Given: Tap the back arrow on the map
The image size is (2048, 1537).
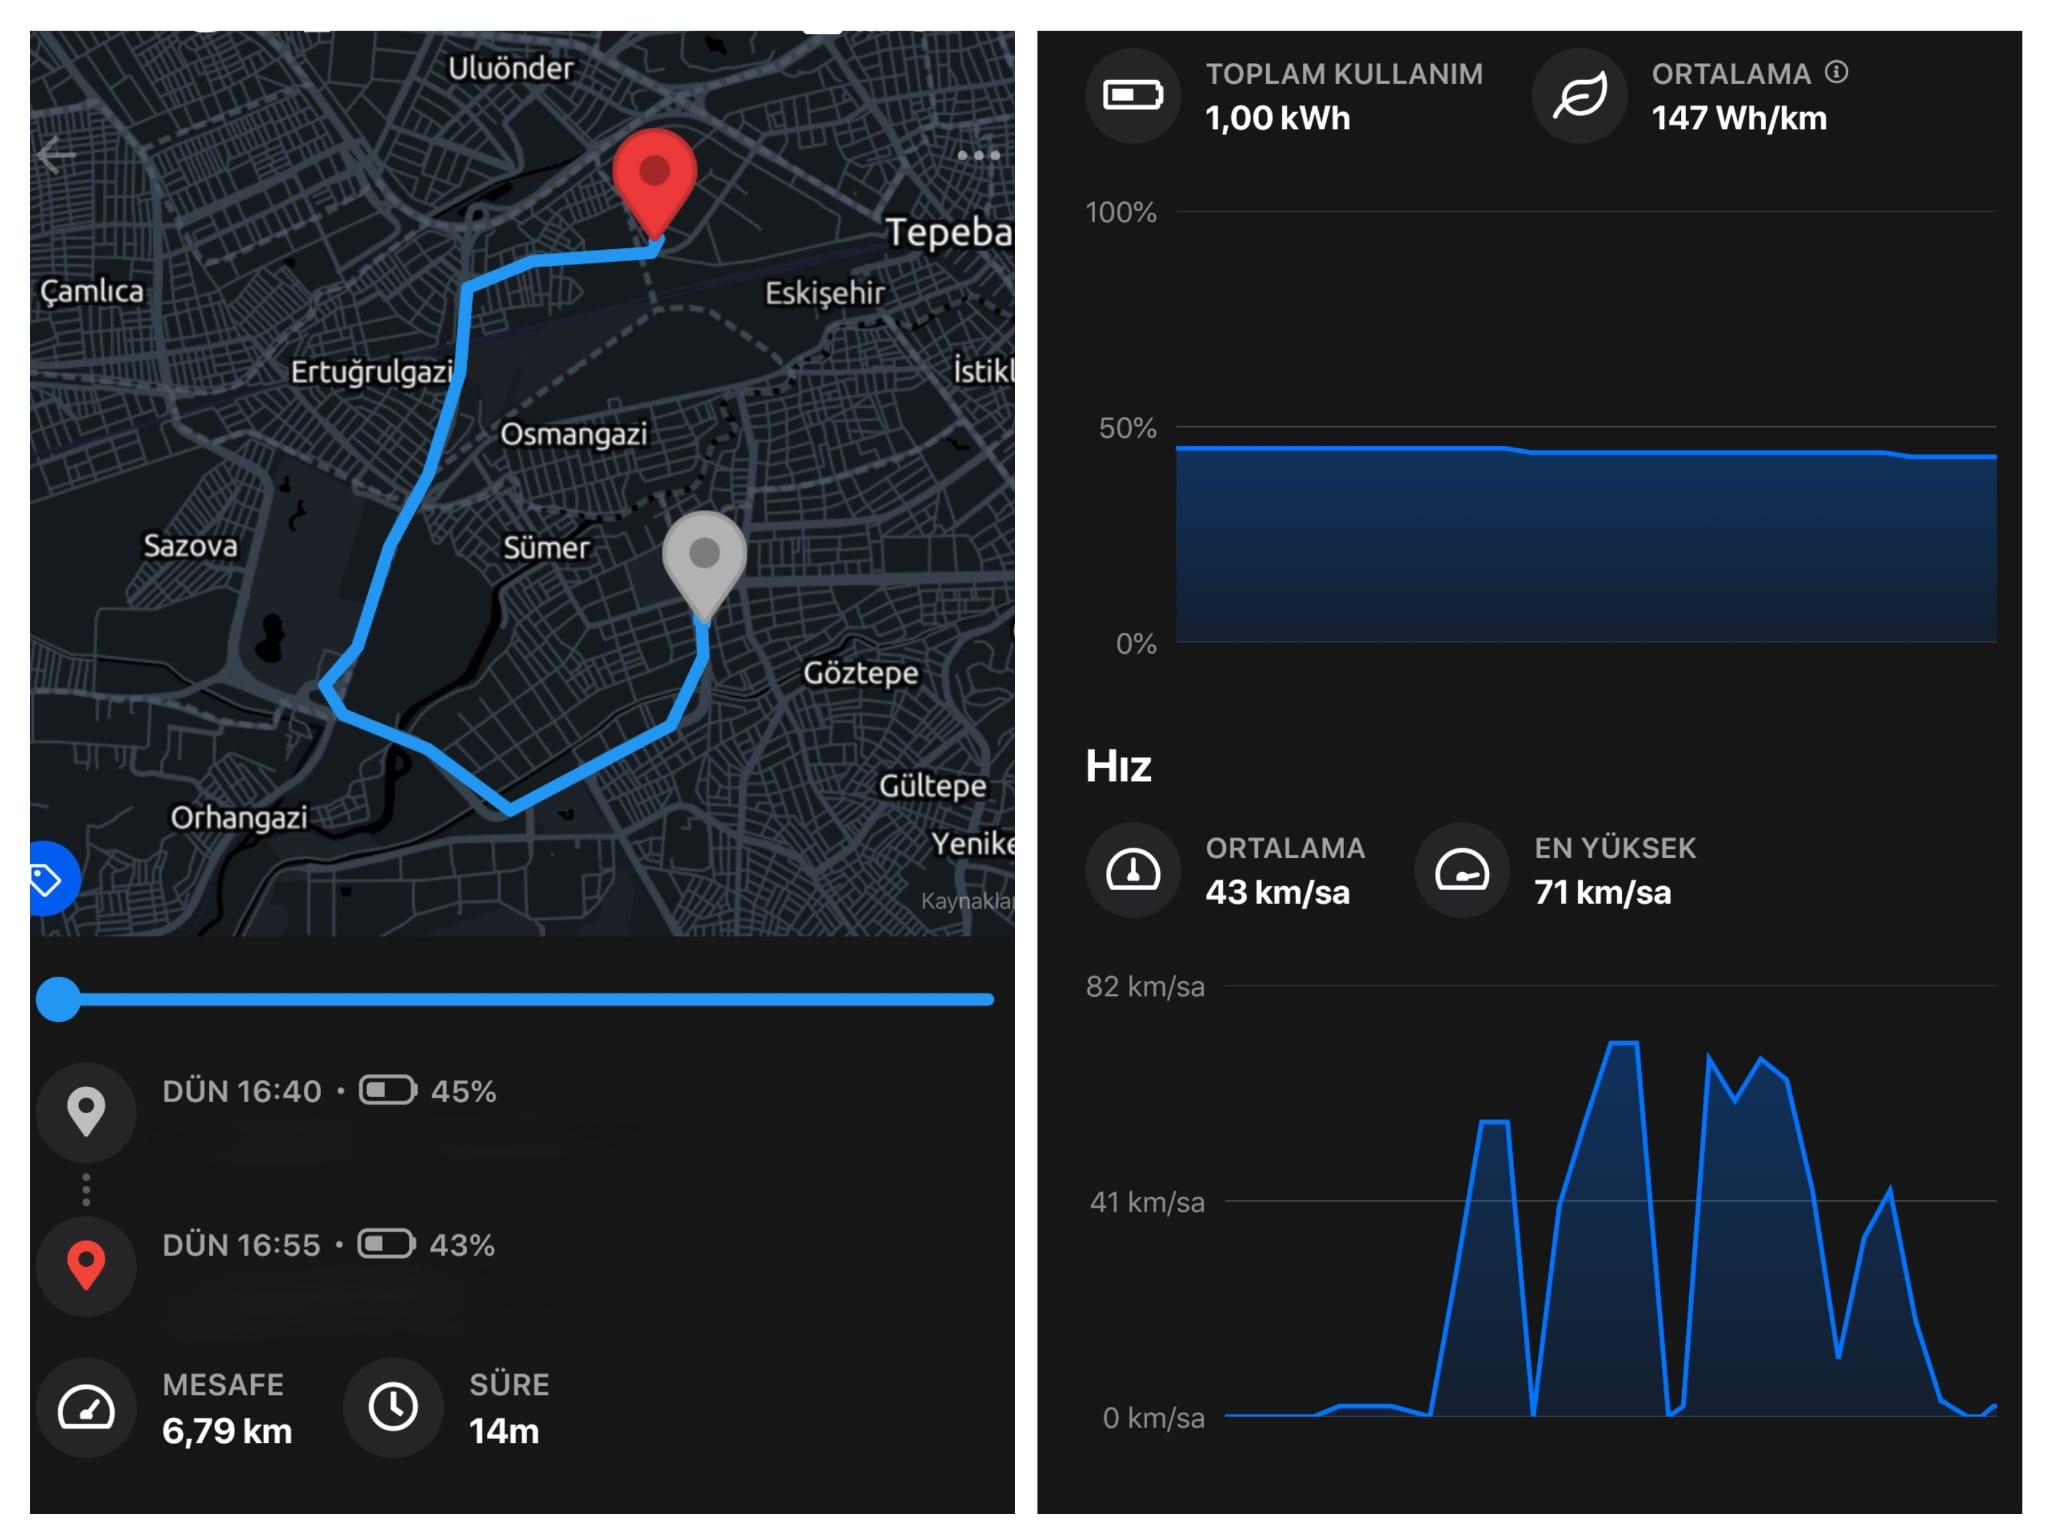Looking at the screenshot, I should (56, 155).
